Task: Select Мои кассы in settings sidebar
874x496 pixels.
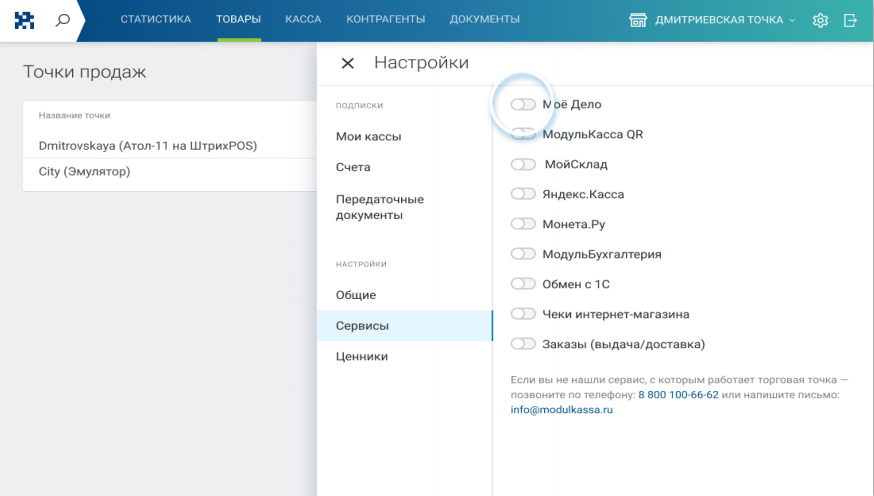Action: click(368, 136)
